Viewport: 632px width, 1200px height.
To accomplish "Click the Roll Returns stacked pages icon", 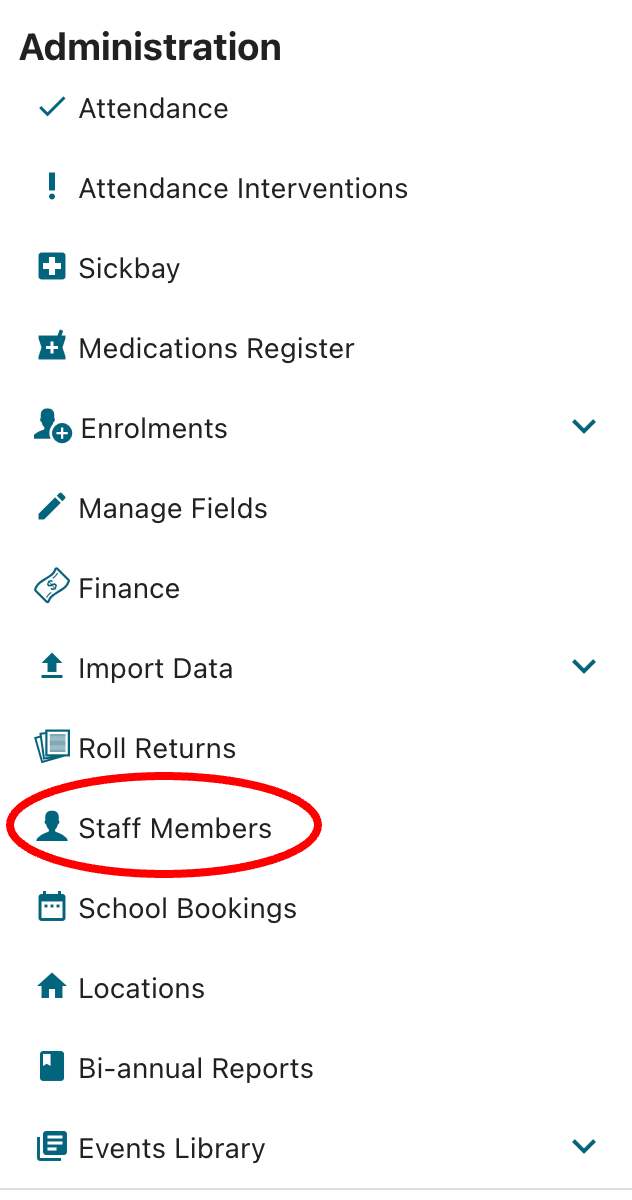I will click(x=52, y=747).
